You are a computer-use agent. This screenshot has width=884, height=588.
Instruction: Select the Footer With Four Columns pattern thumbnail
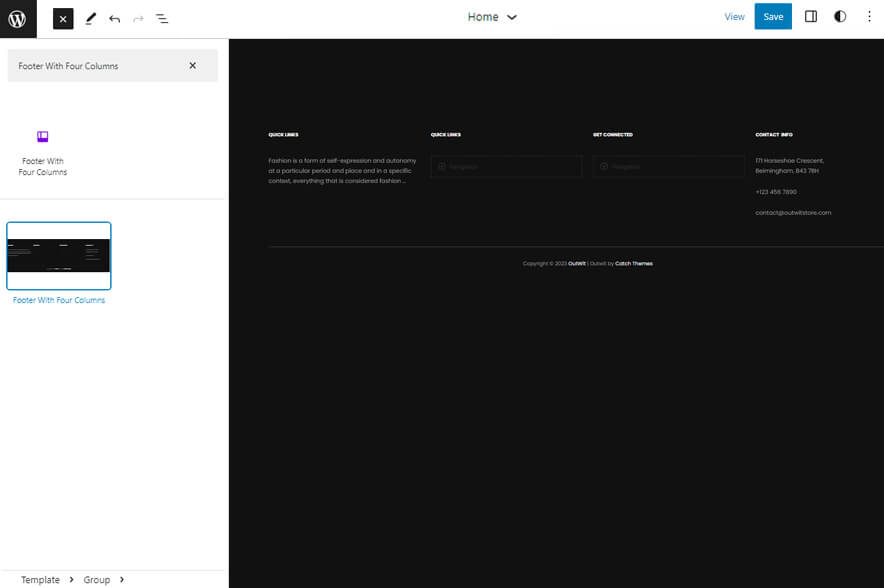click(59, 256)
